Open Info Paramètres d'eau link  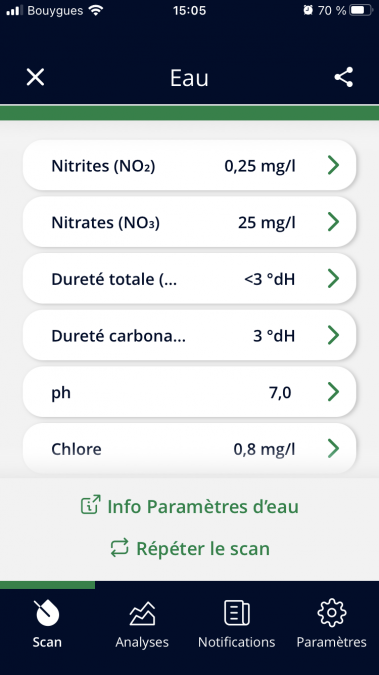pyautogui.click(x=203, y=506)
